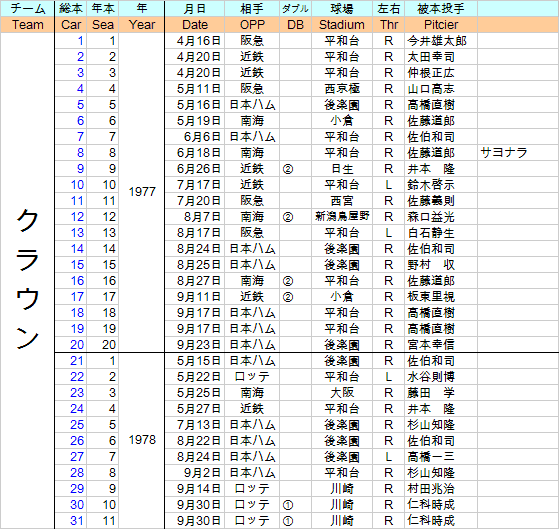
Task: Click the Pitcier column header
Action: [x=441, y=25]
